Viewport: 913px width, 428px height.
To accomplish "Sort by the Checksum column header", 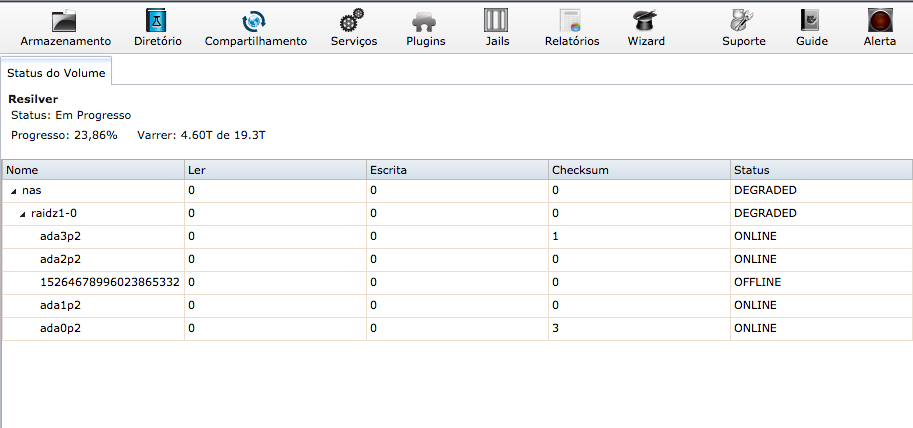I will pyautogui.click(x=639, y=170).
